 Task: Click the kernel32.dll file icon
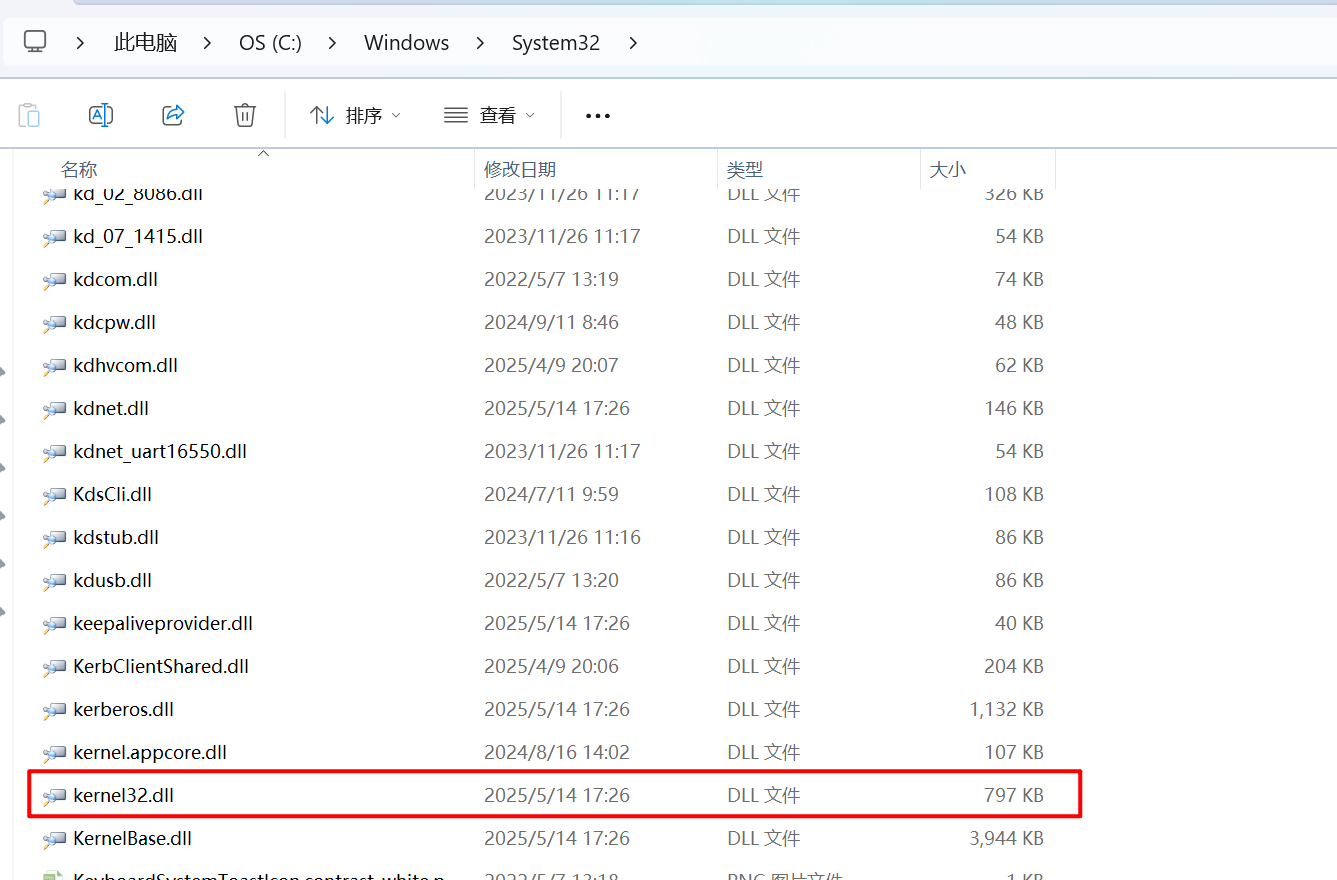54,797
